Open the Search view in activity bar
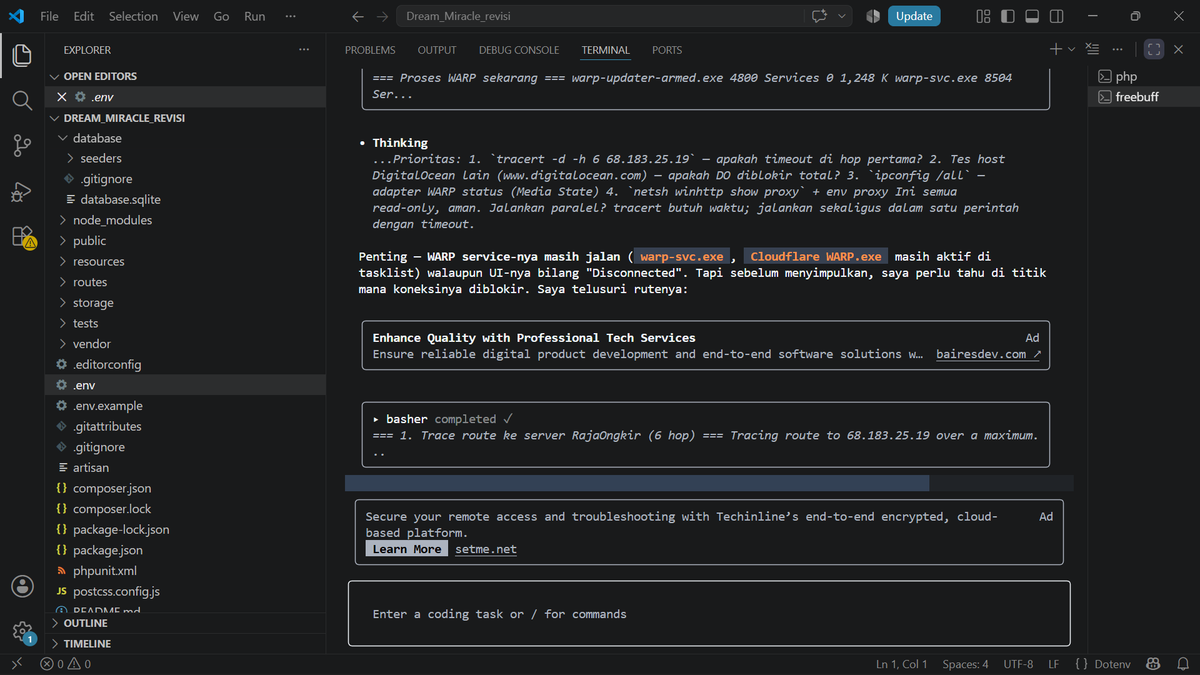 (22, 100)
